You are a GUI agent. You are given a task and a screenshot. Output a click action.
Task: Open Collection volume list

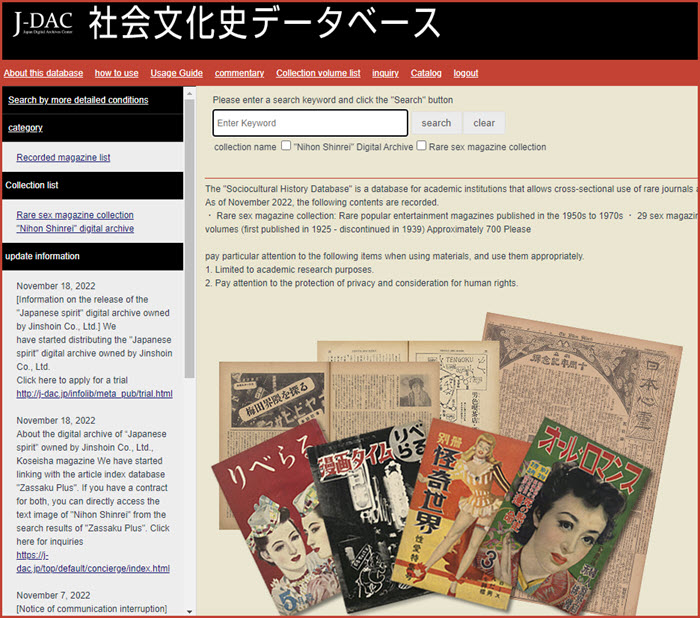[318, 73]
